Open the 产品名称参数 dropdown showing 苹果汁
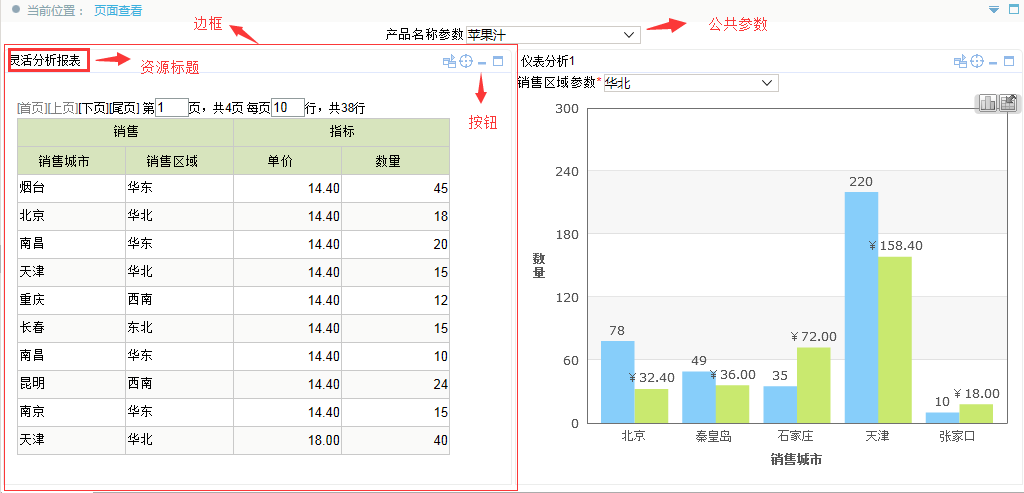This screenshot has width=1024, height=493. (x=553, y=35)
